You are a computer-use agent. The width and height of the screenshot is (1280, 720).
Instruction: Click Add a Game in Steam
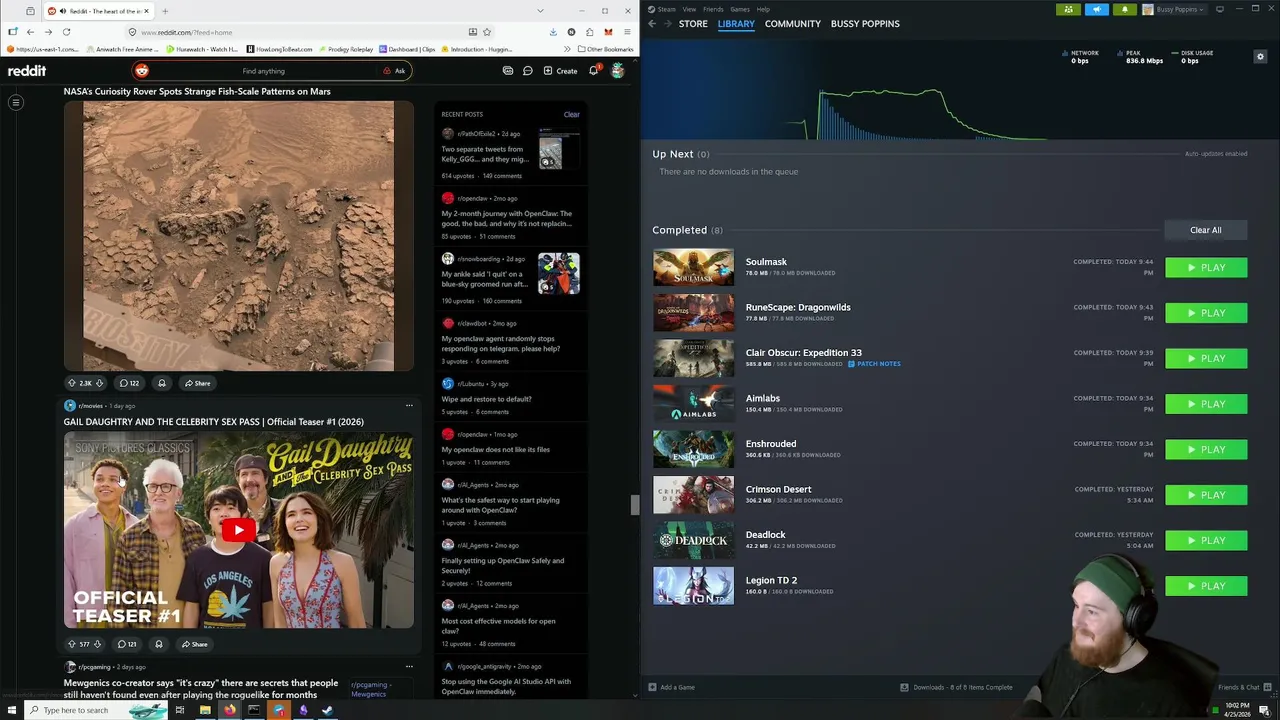[671, 687]
